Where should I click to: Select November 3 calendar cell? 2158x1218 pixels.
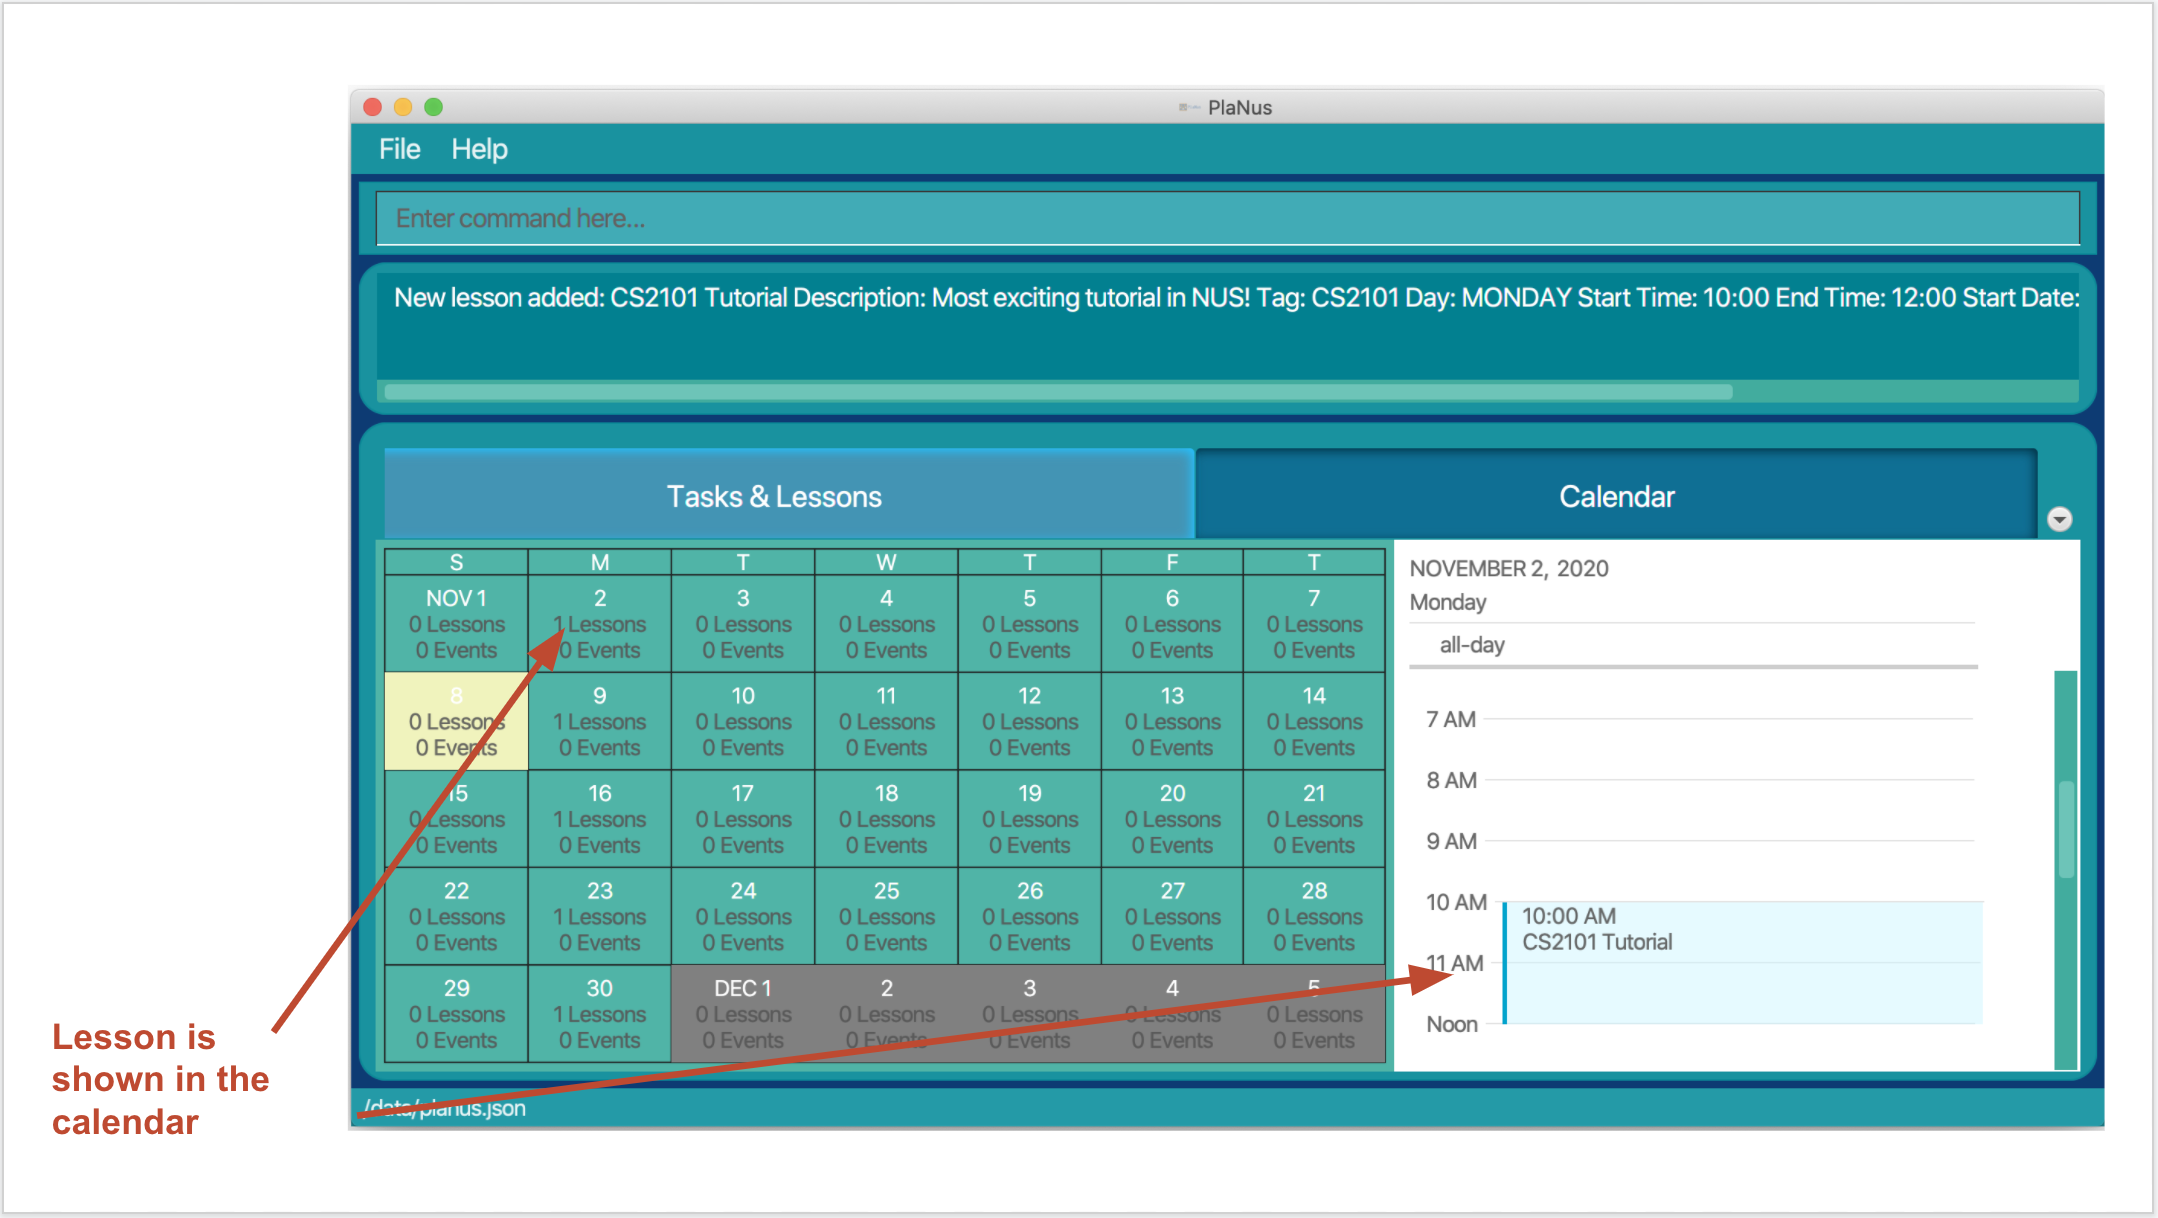click(743, 624)
